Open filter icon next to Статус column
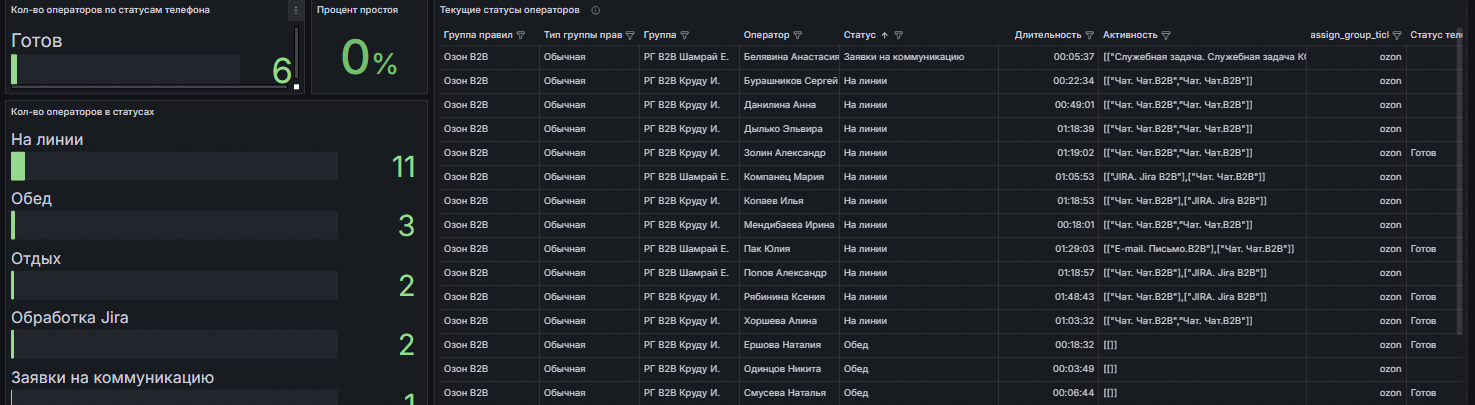The image size is (1475, 405). tap(899, 35)
